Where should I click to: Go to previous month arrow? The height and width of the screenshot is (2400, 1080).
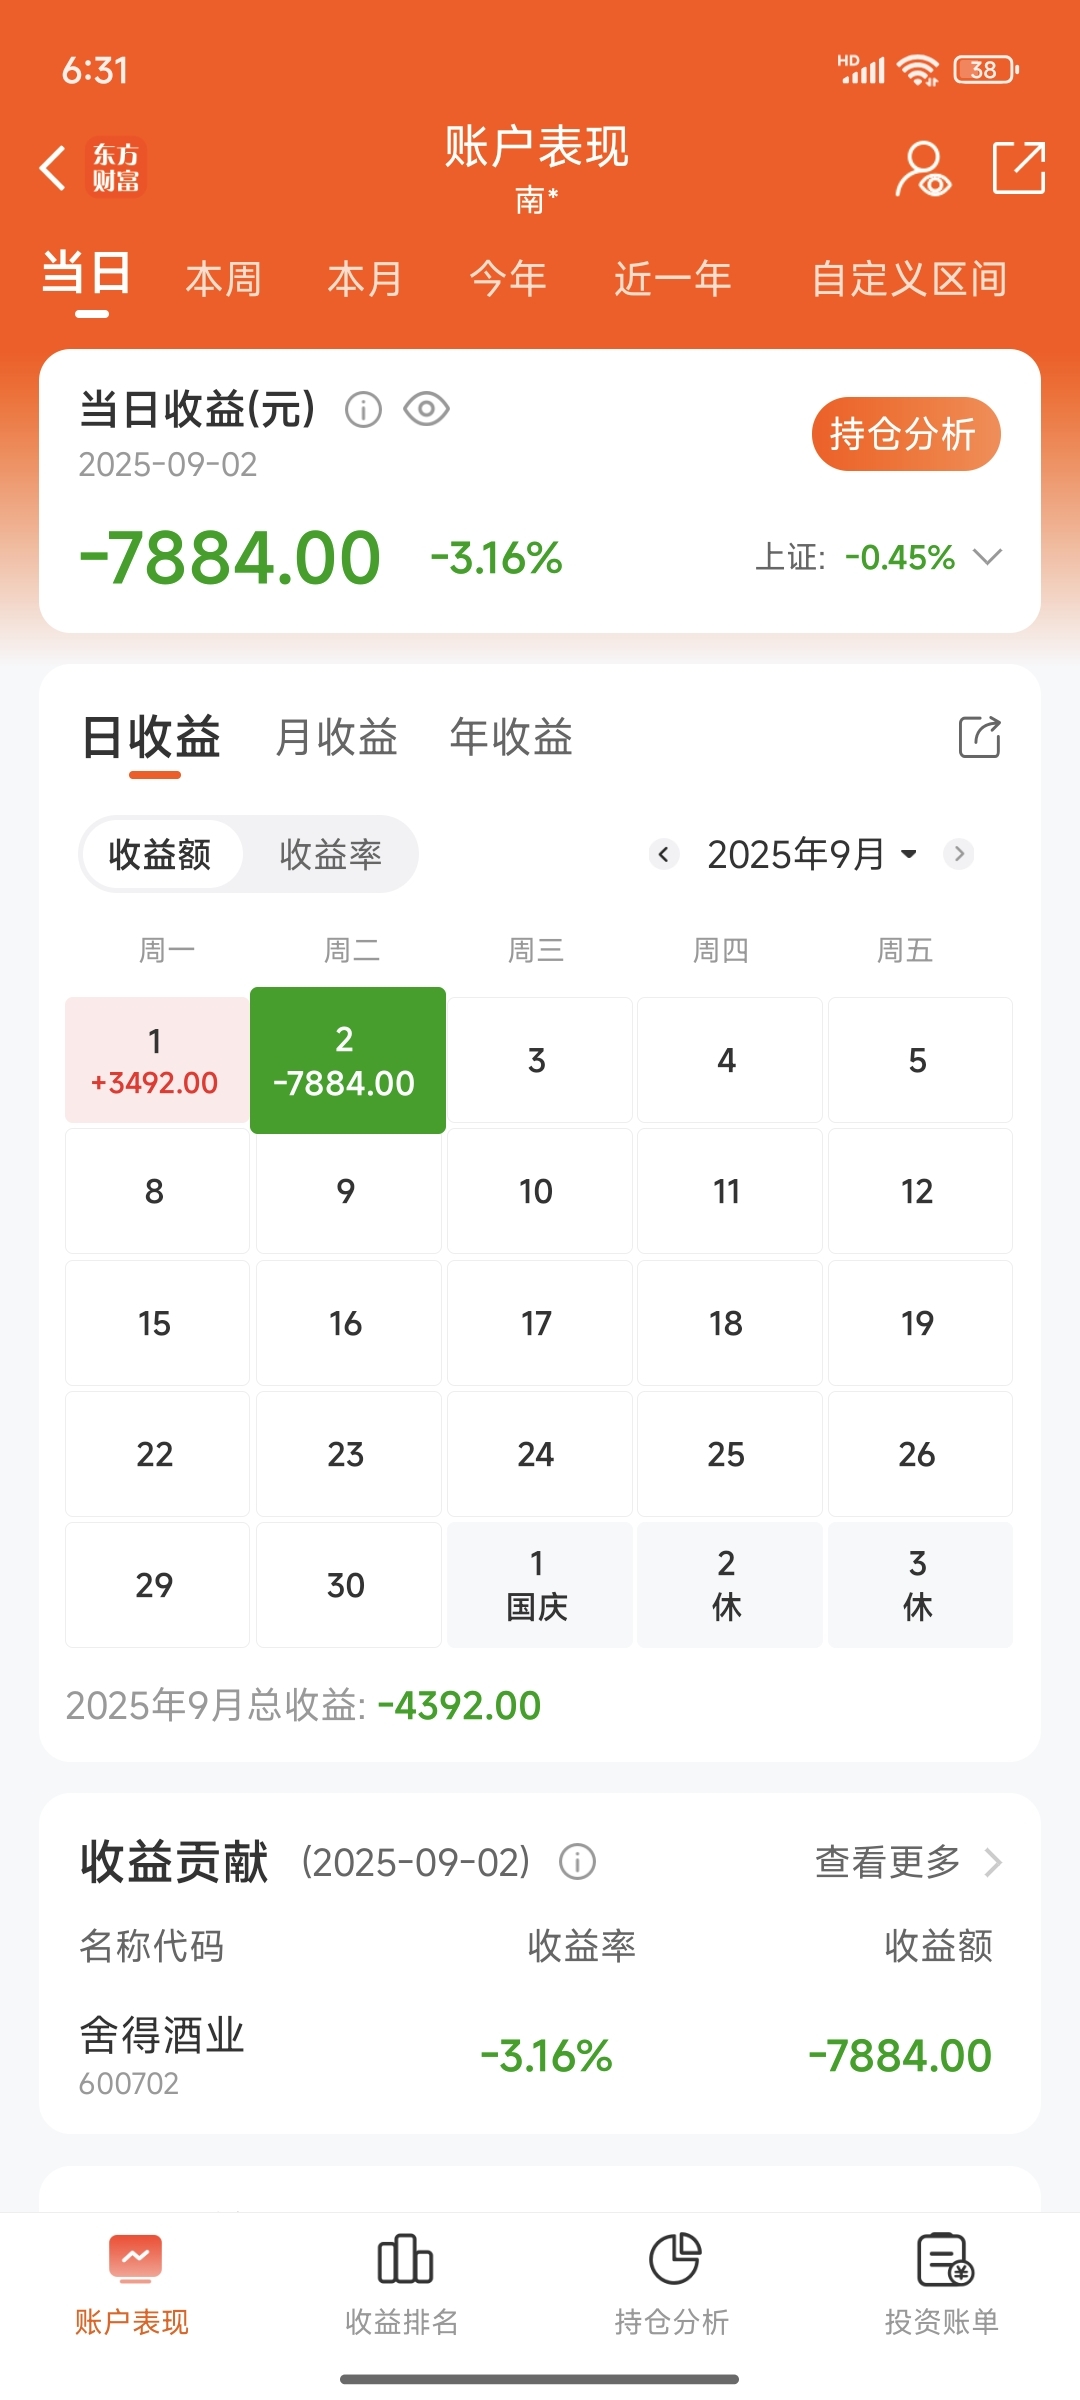pyautogui.click(x=664, y=854)
